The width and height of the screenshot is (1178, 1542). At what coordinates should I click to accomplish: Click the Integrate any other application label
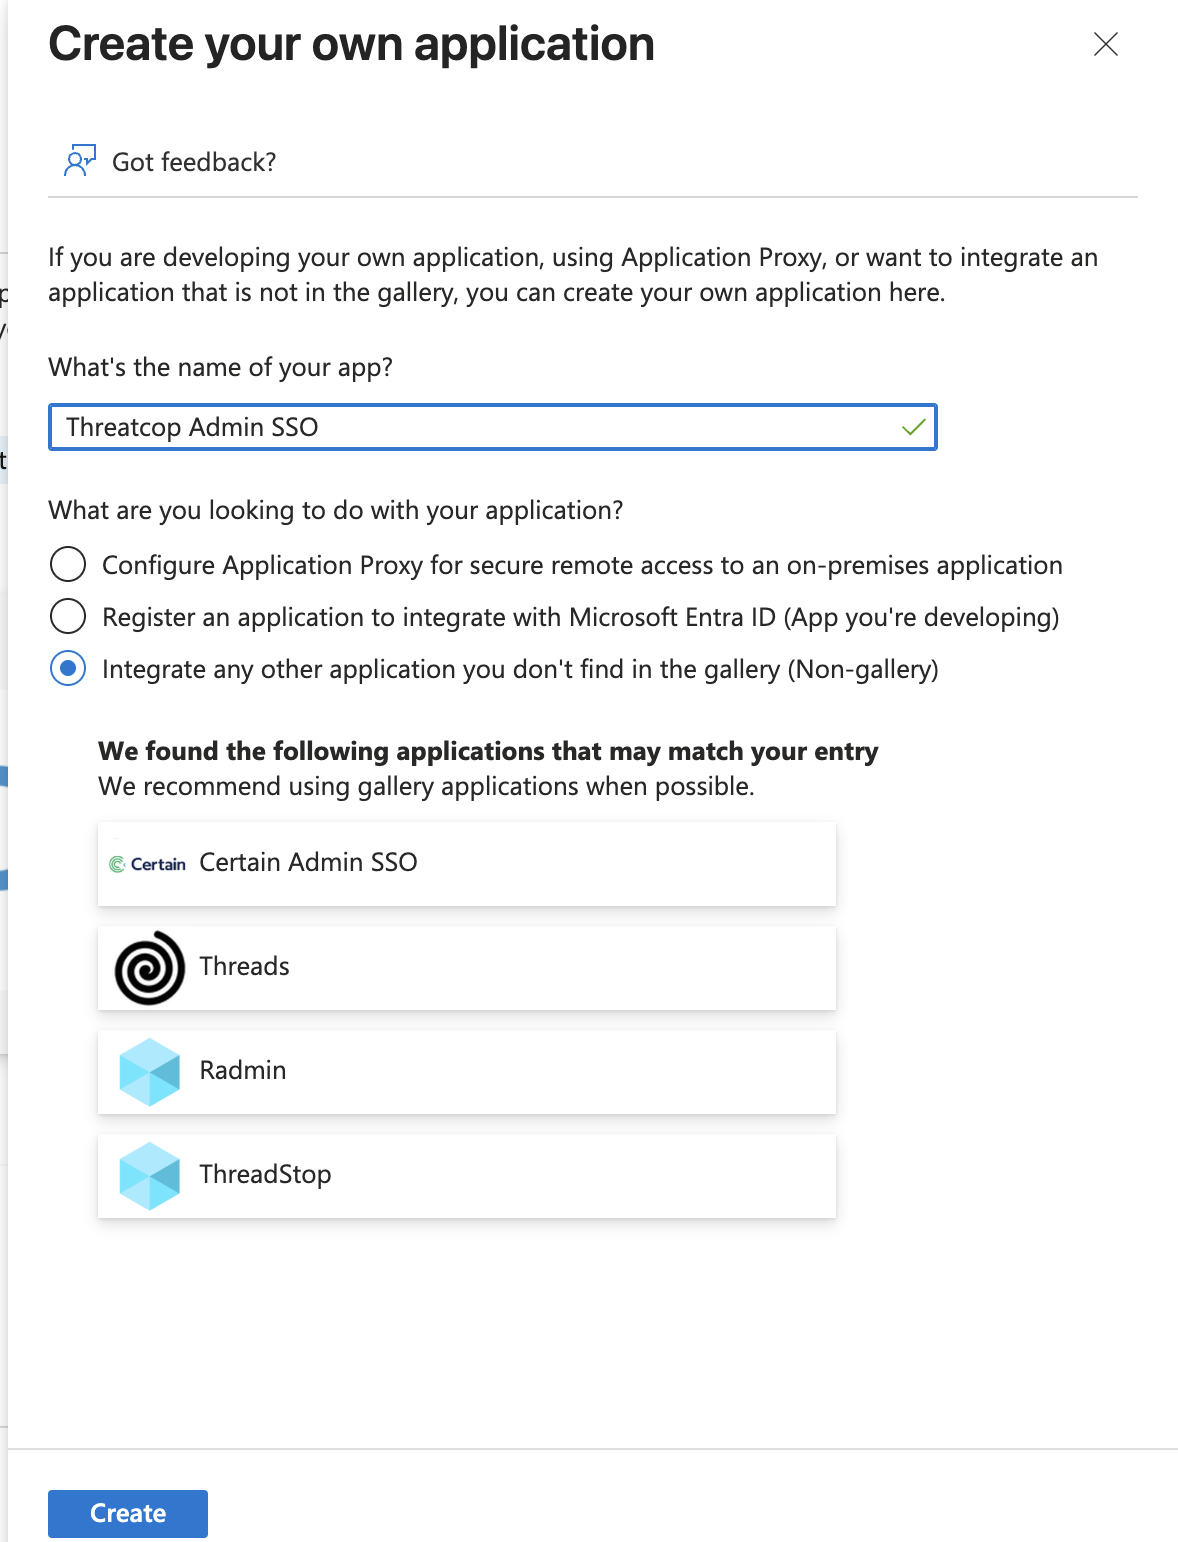point(520,669)
